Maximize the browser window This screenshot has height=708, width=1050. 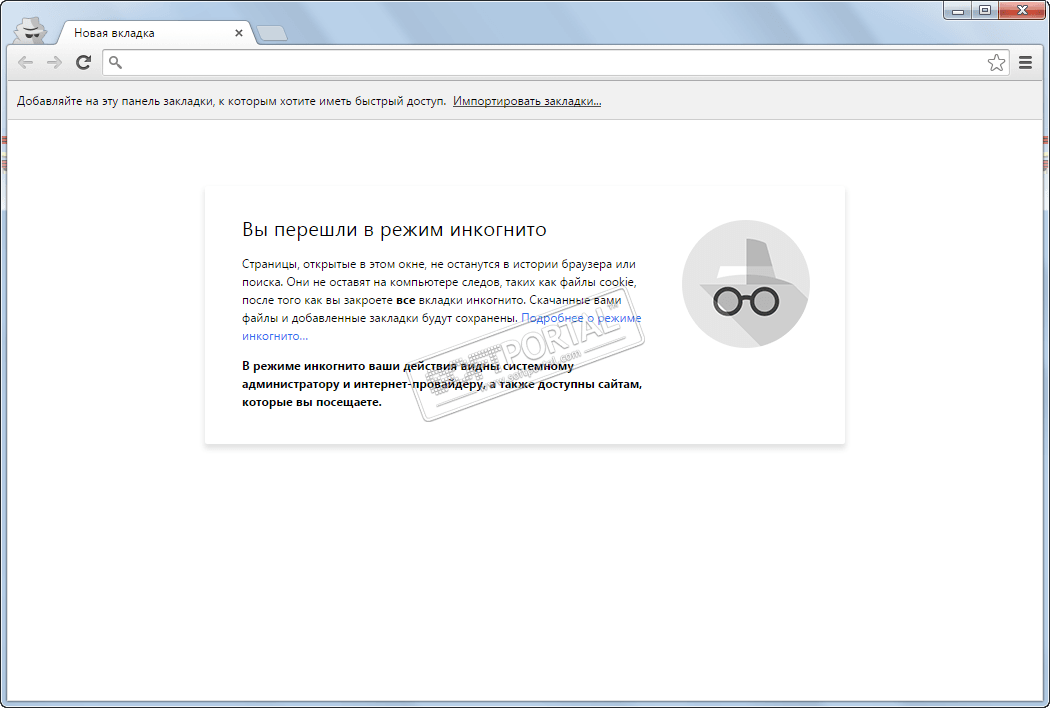(x=984, y=10)
